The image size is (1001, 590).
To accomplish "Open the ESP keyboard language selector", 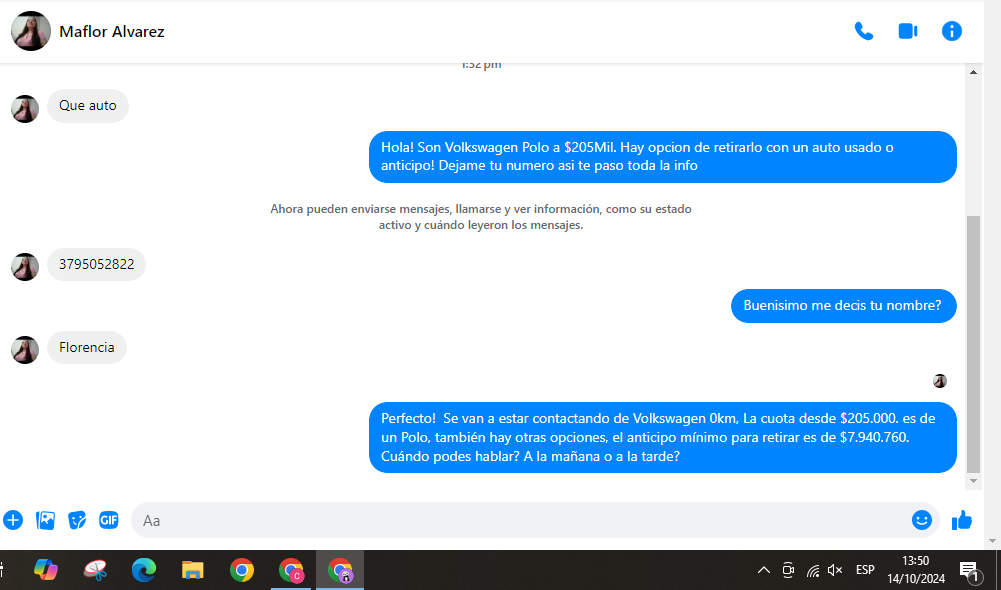I will [x=865, y=570].
